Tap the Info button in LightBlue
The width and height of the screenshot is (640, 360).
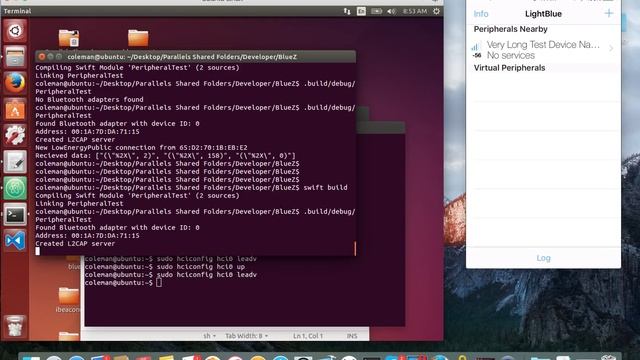click(481, 14)
